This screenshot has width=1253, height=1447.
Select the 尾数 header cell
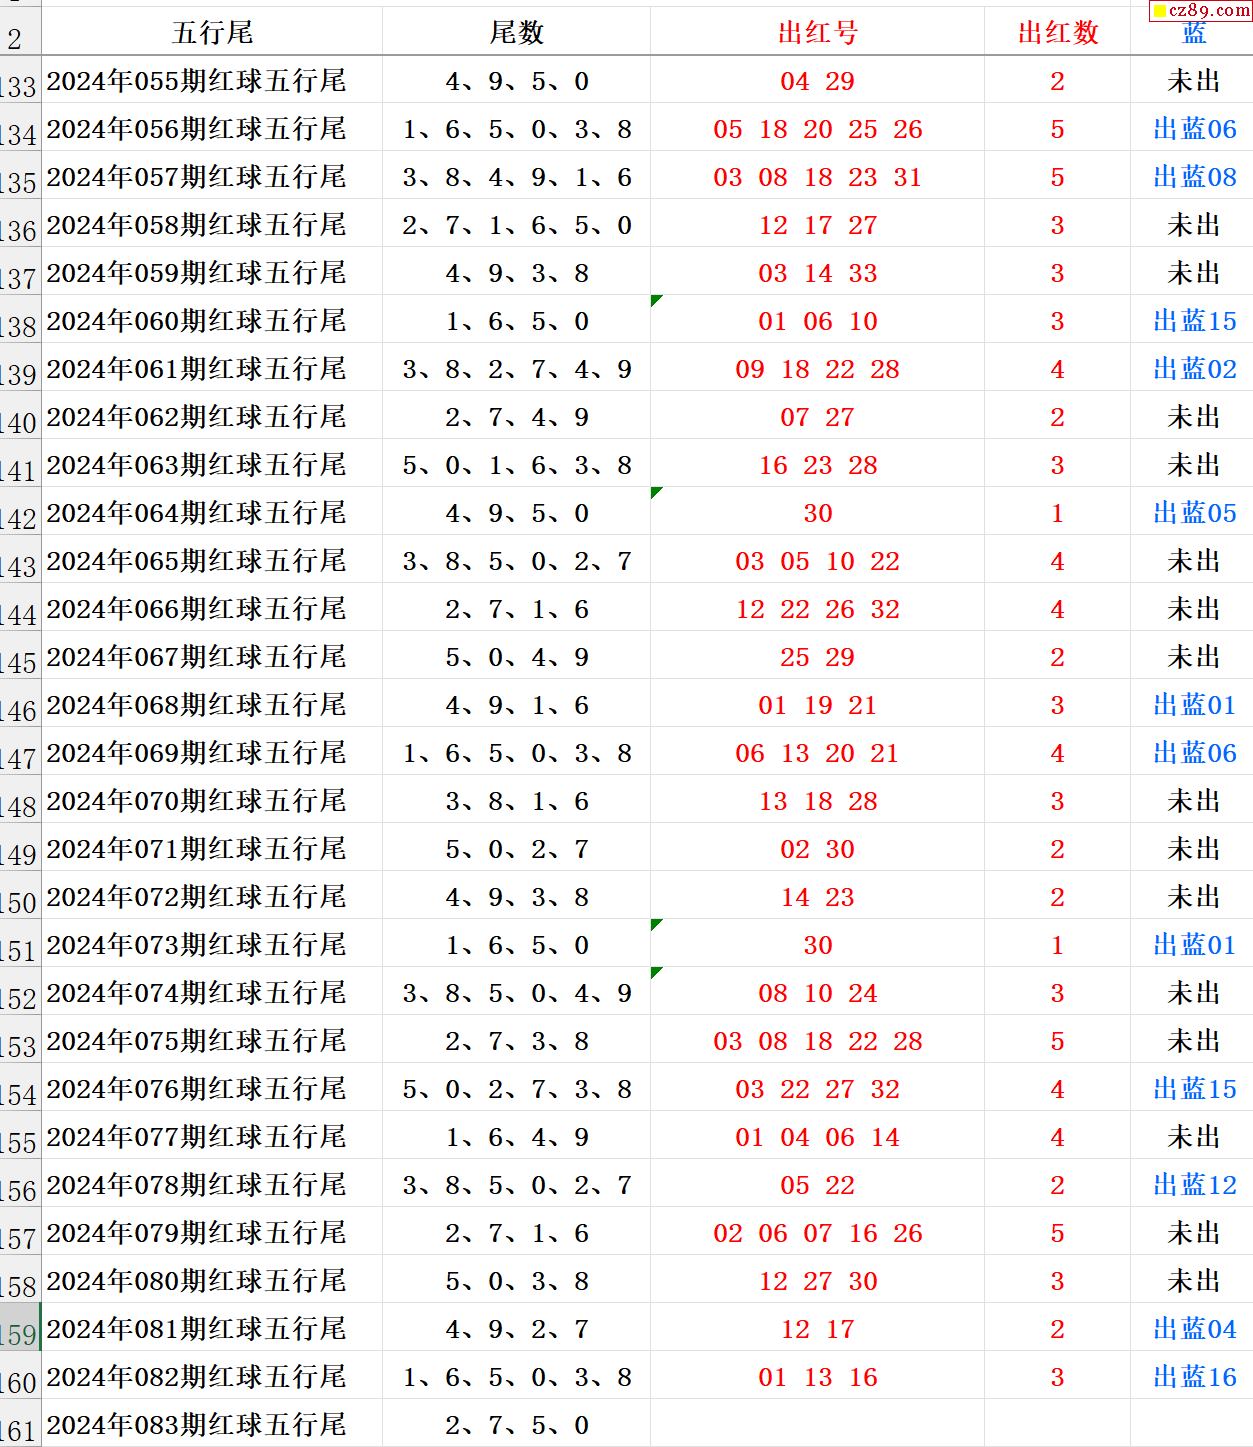(516, 33)
